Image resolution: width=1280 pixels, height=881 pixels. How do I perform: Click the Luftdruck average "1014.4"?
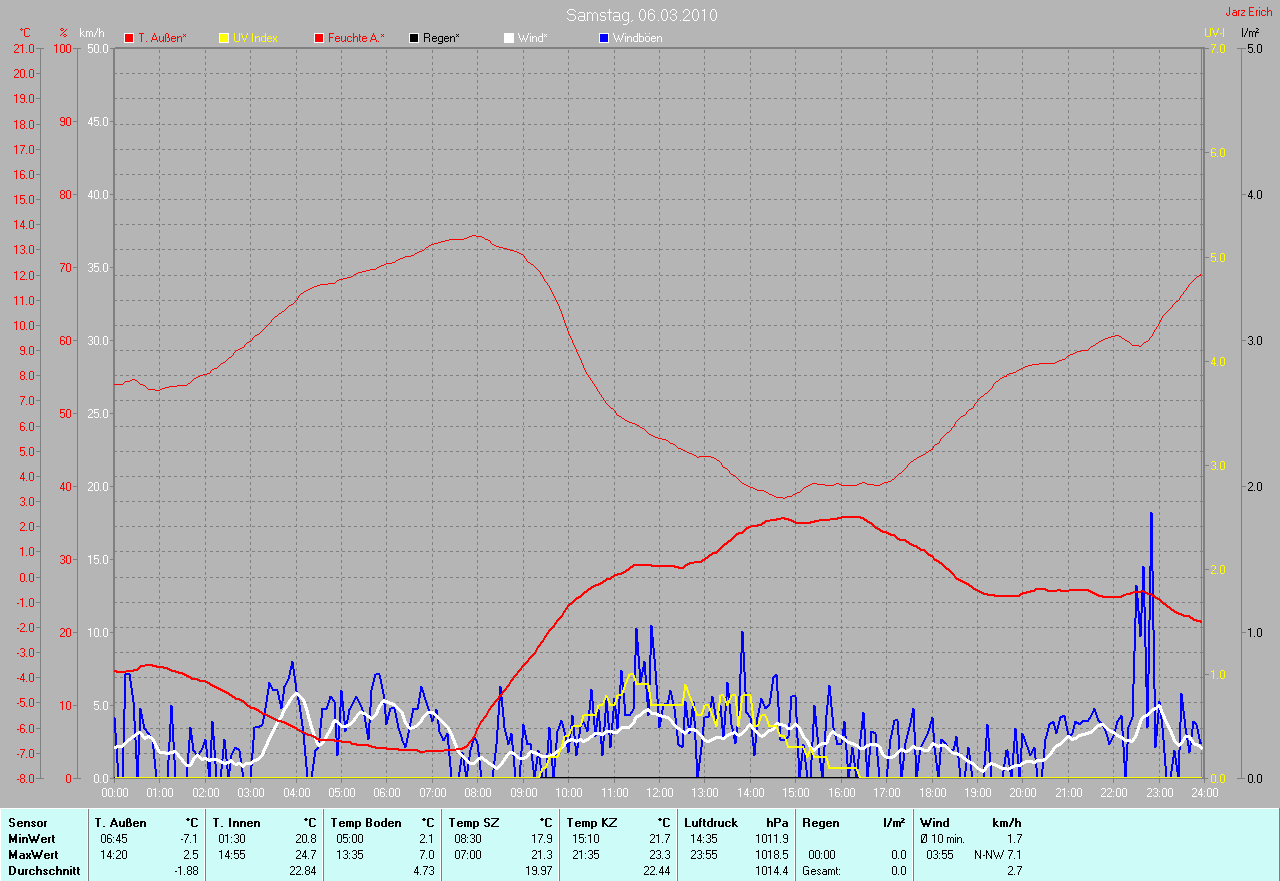[x=771, y=871]
